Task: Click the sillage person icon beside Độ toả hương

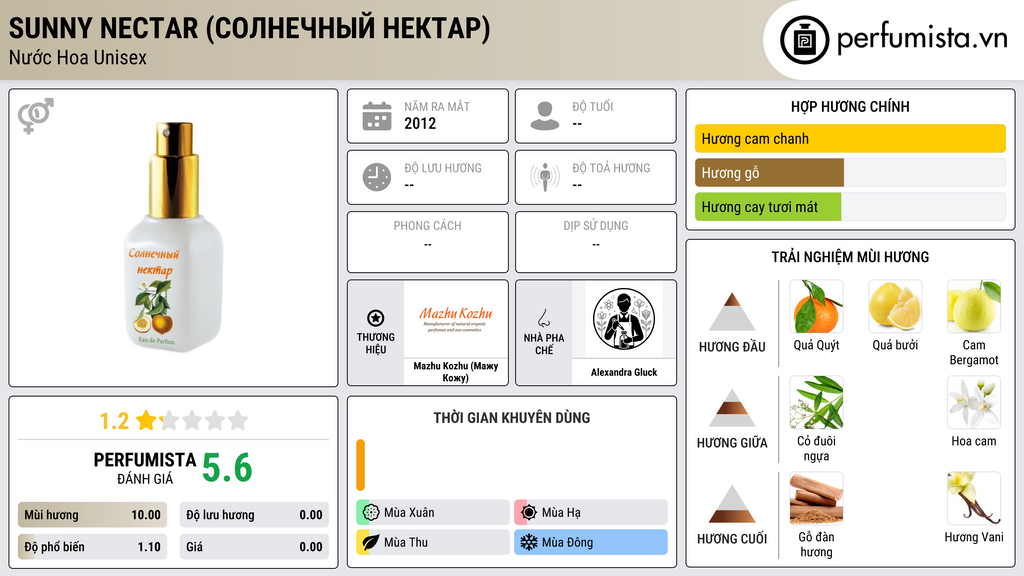Action: tap(545, 177)
